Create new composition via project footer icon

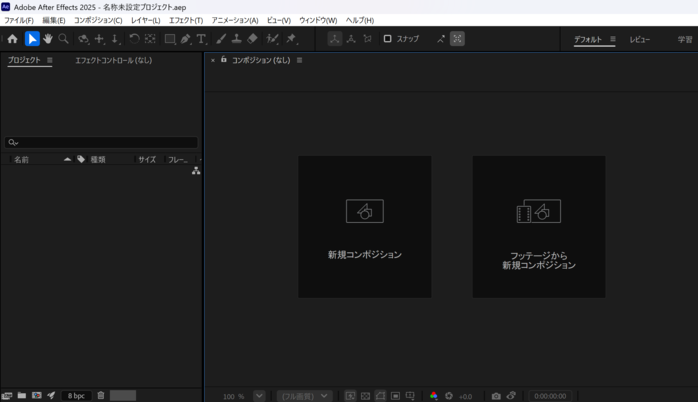point(37,395)
